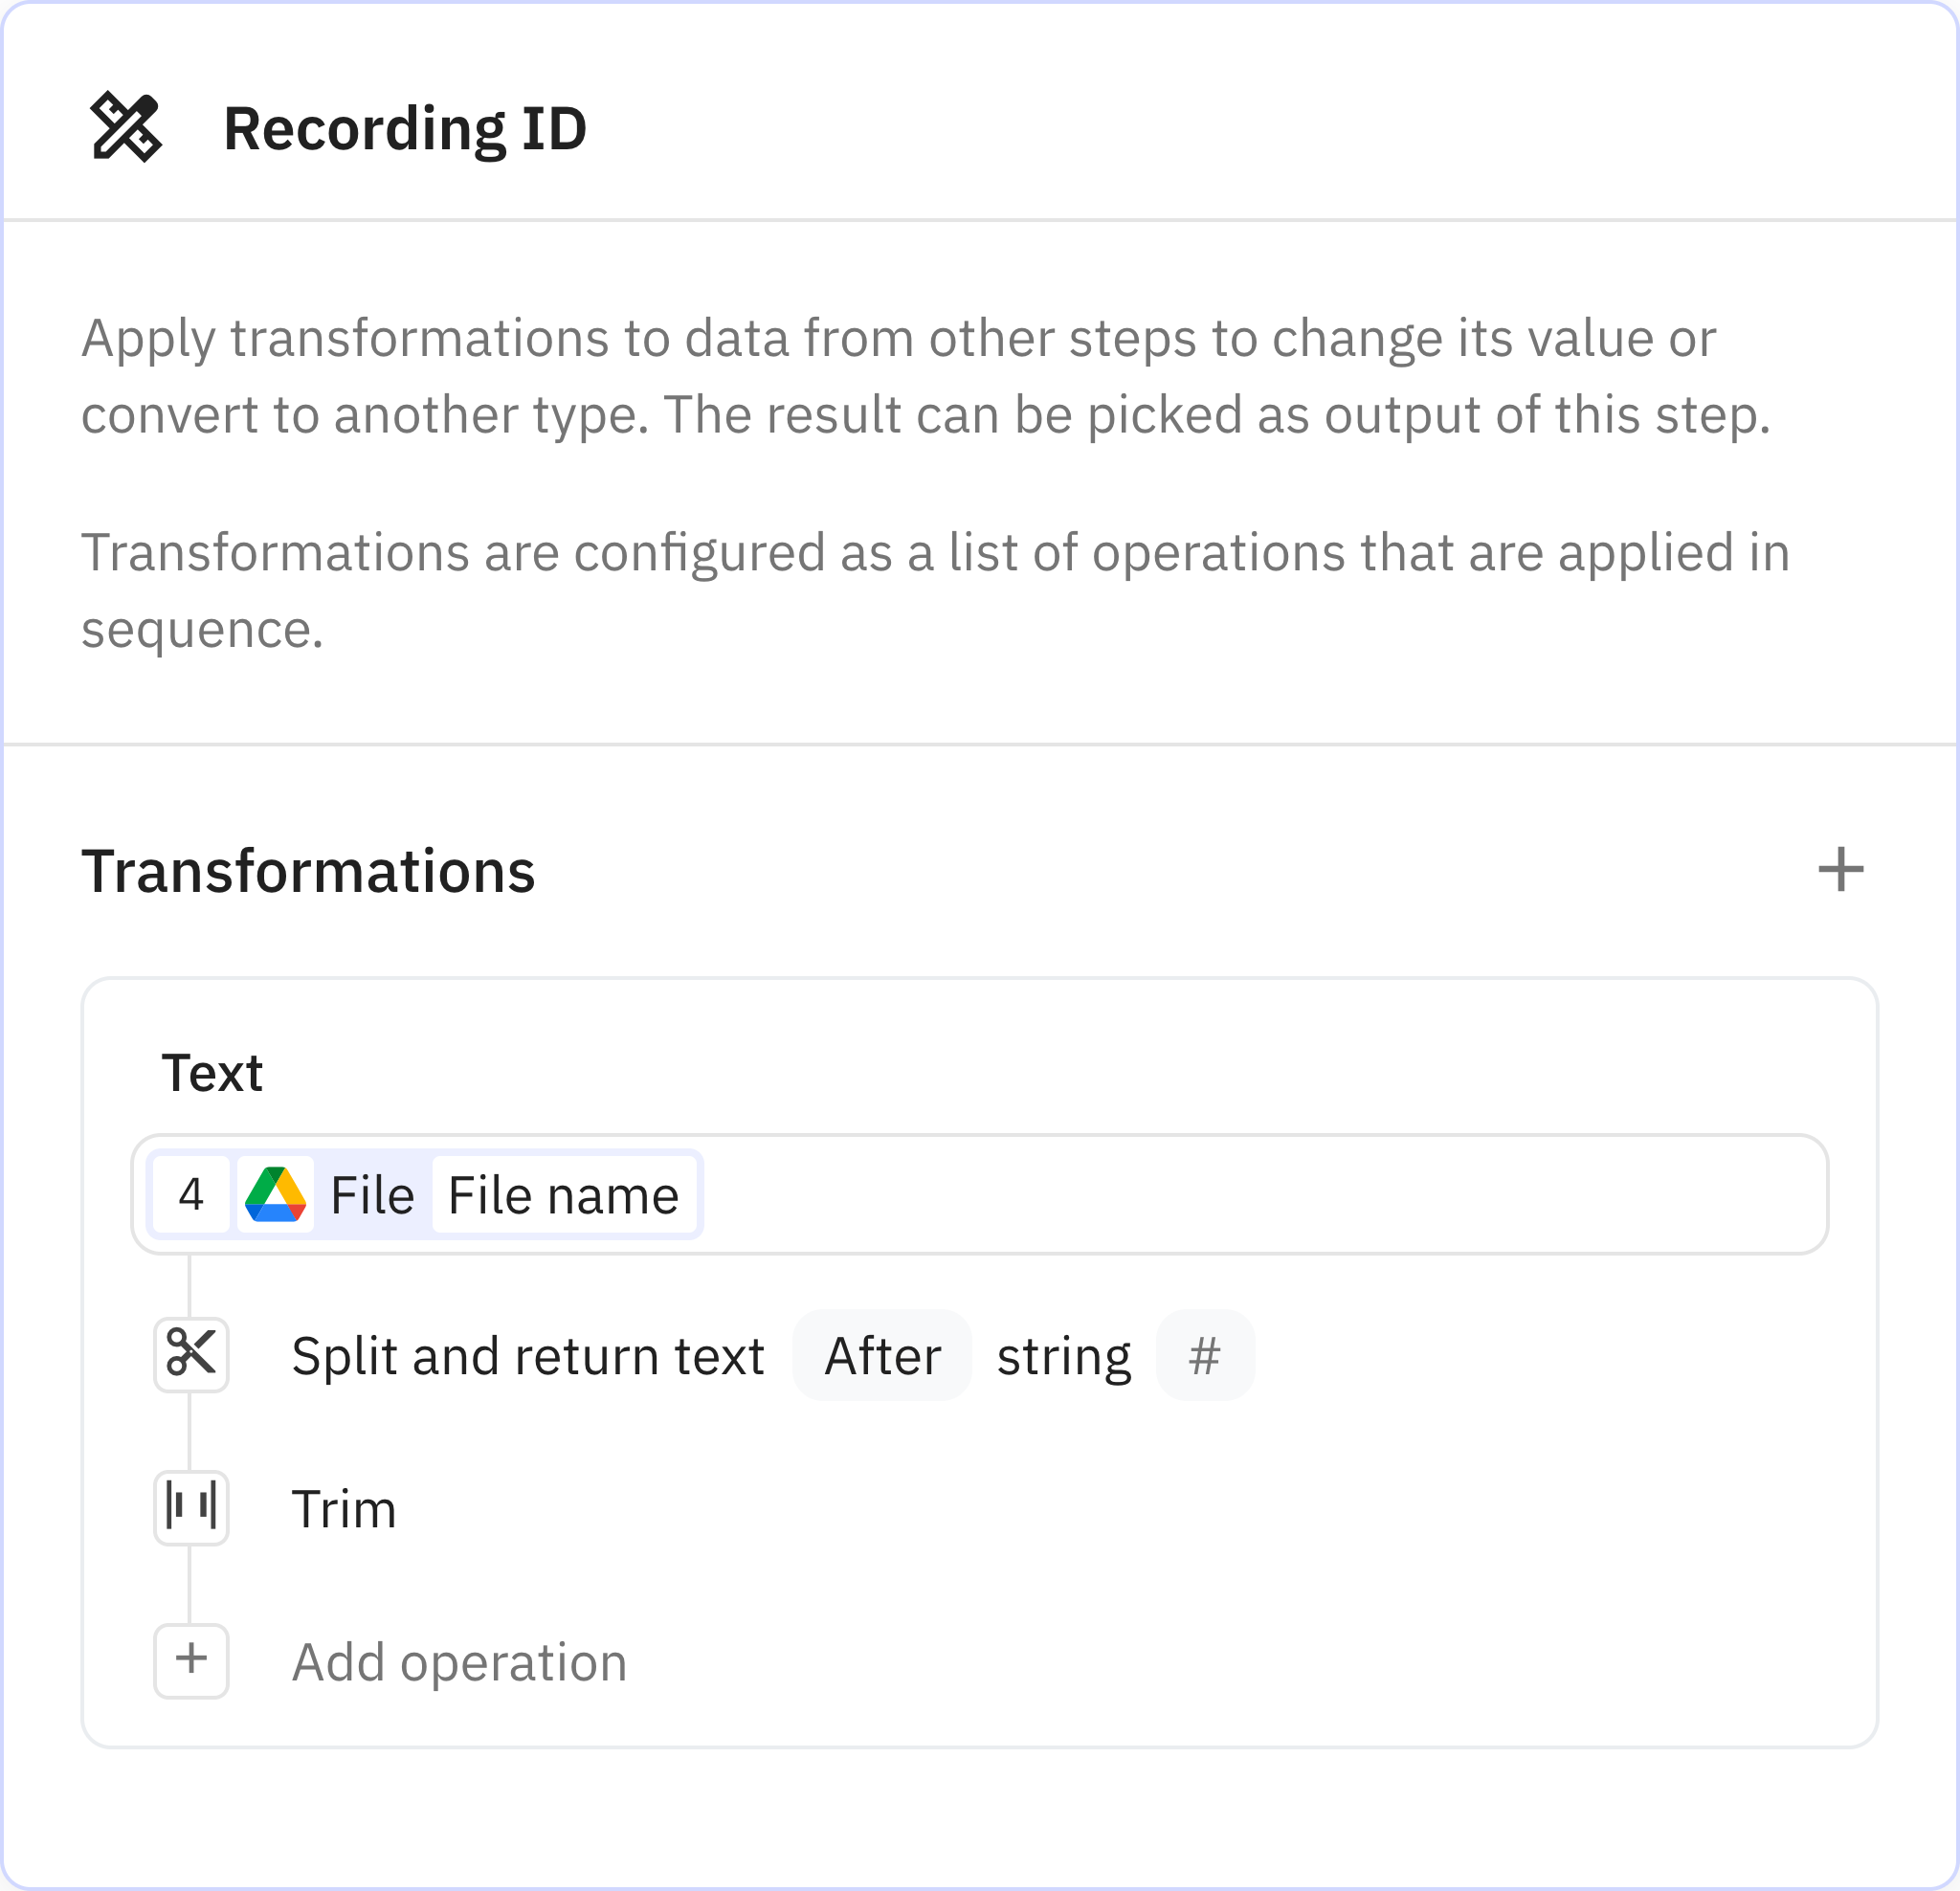This screenshot has height=1891, width=1960.
Task: Edit the # delimiter string value
Action: tap(1204, 1356)
